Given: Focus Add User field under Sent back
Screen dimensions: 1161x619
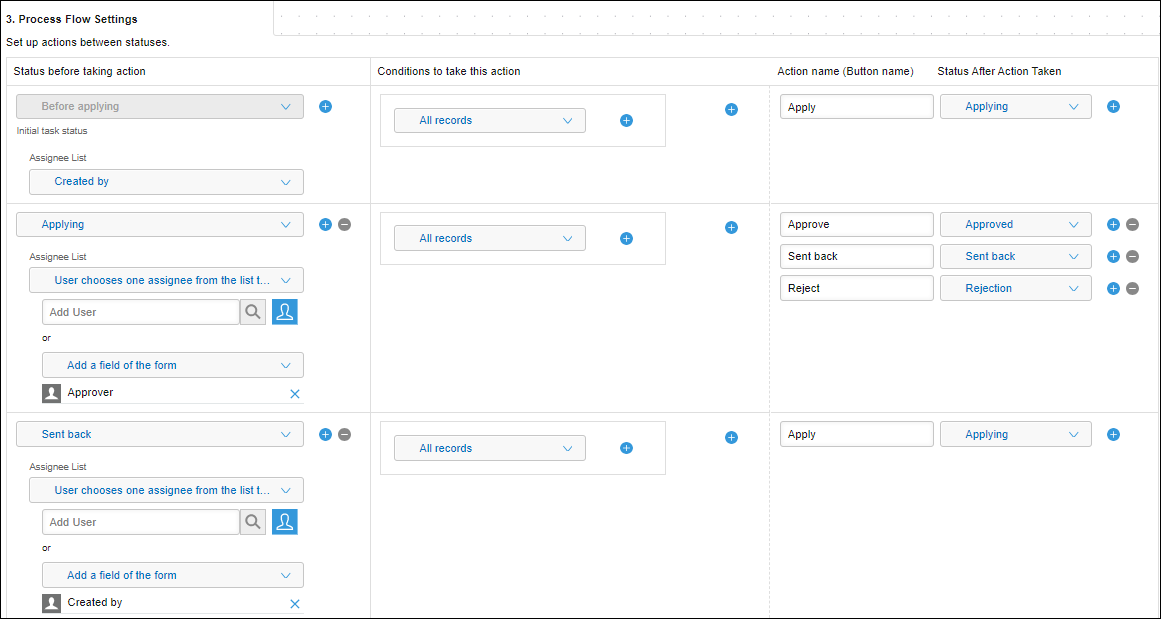Looking at the screenshot, I should tap(141, 522).
